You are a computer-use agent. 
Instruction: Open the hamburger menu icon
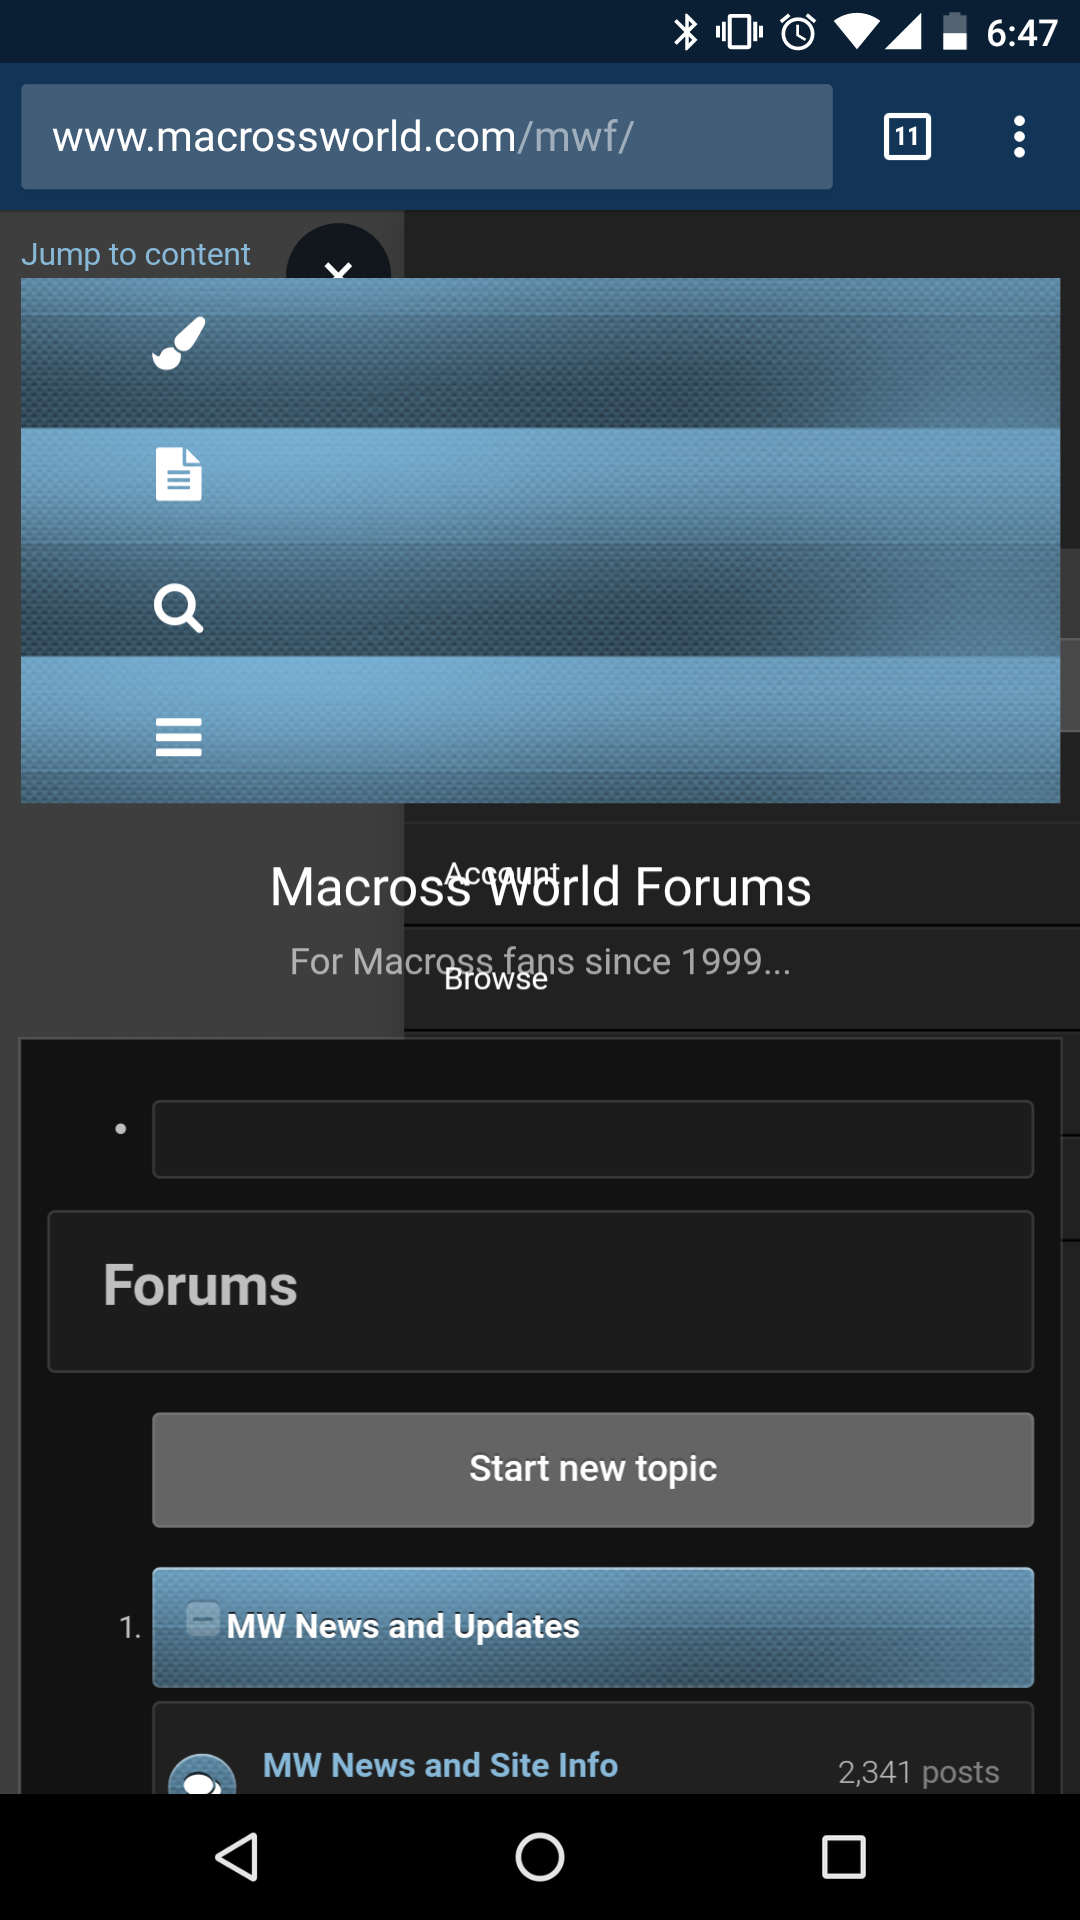point(179,737)
